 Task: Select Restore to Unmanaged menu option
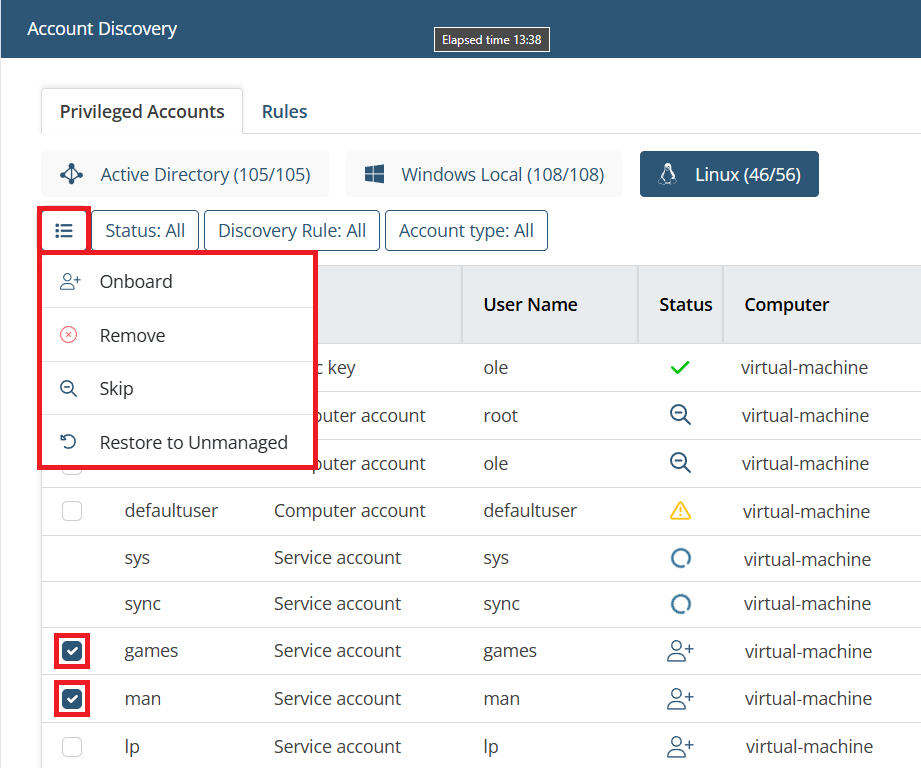point(193,442)
